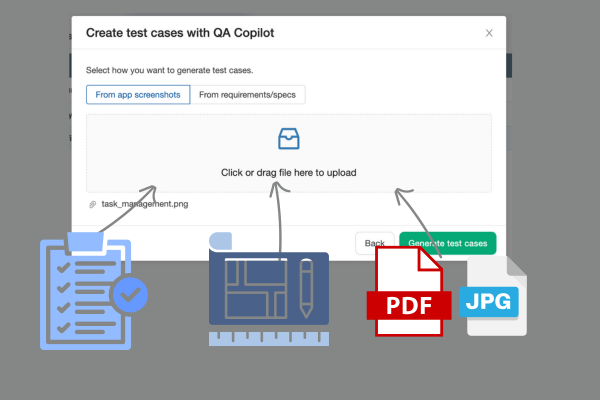The image size is (600, 400).
Task: Click the JPG file icon
Action: click(x=495, y=298)
